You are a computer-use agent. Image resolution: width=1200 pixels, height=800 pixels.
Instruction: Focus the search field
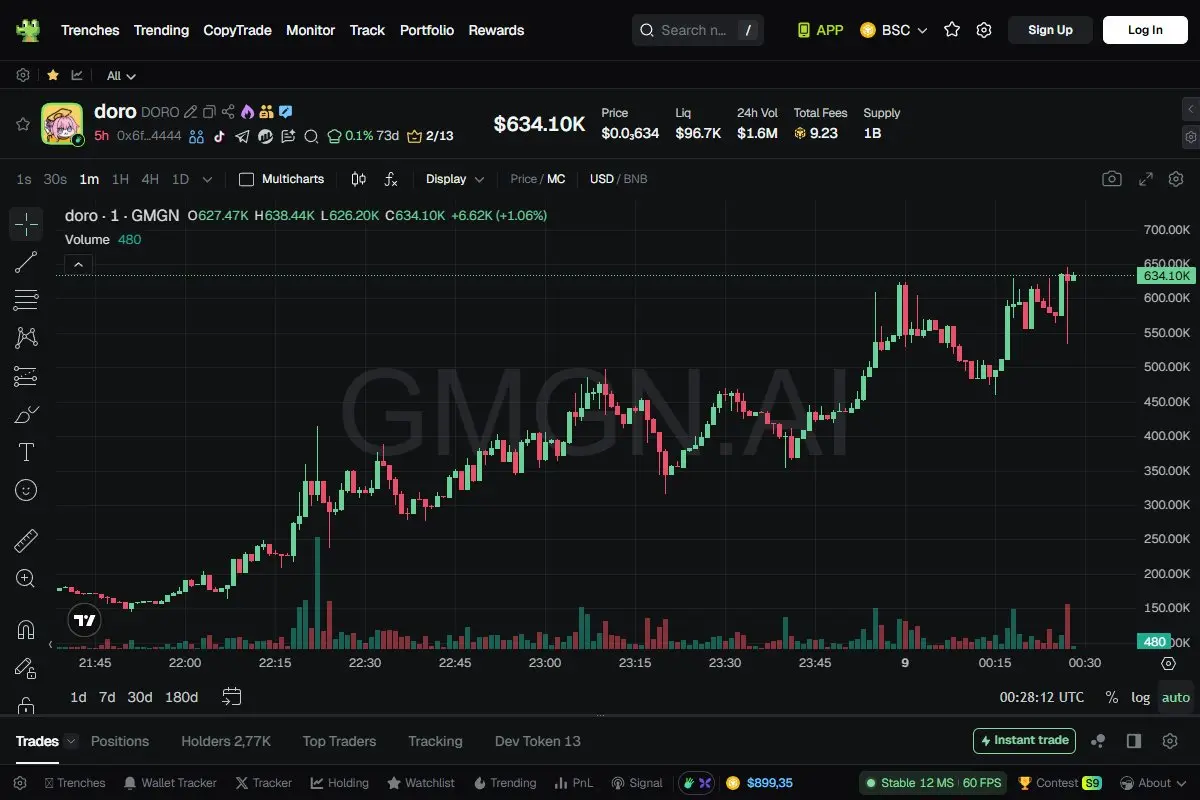tap(698, 30)
